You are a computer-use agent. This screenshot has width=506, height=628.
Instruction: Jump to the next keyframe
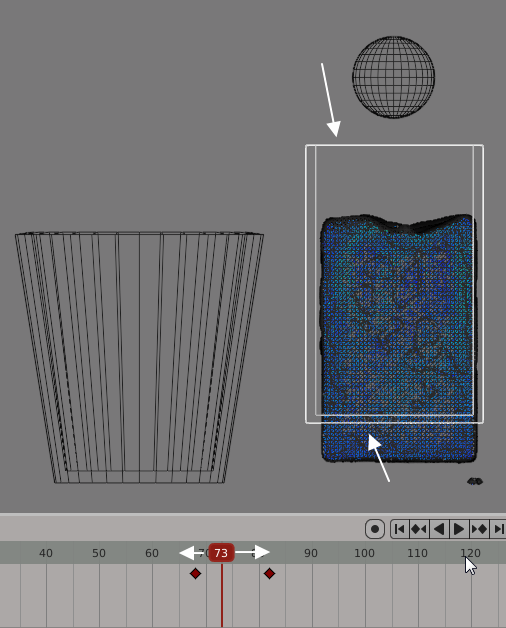point(479,529)
